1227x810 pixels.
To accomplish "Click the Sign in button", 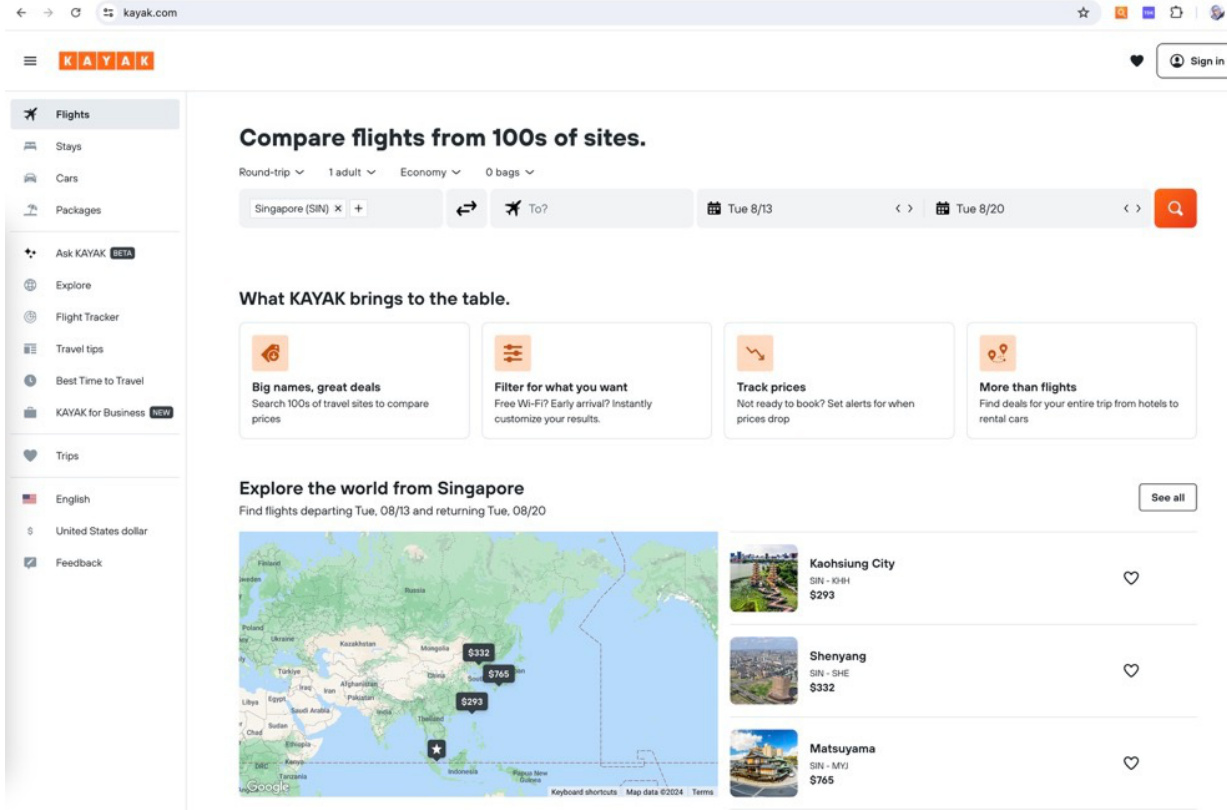I will tap(1194, 61).
